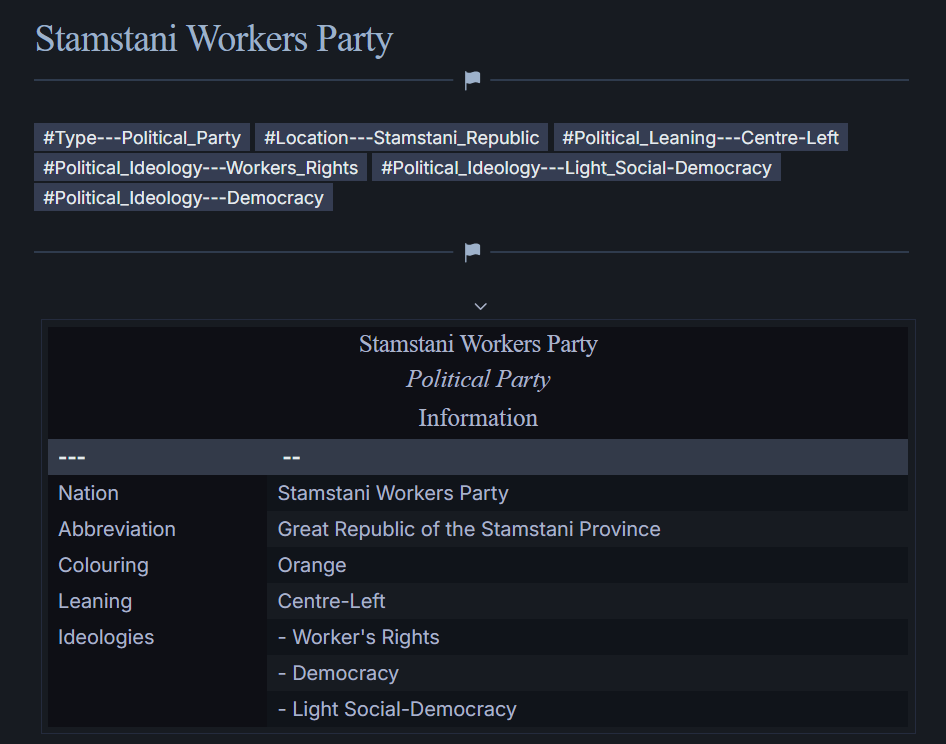Click the flag icon beneath the tag list
946x744 pixels.
point(472,253)
